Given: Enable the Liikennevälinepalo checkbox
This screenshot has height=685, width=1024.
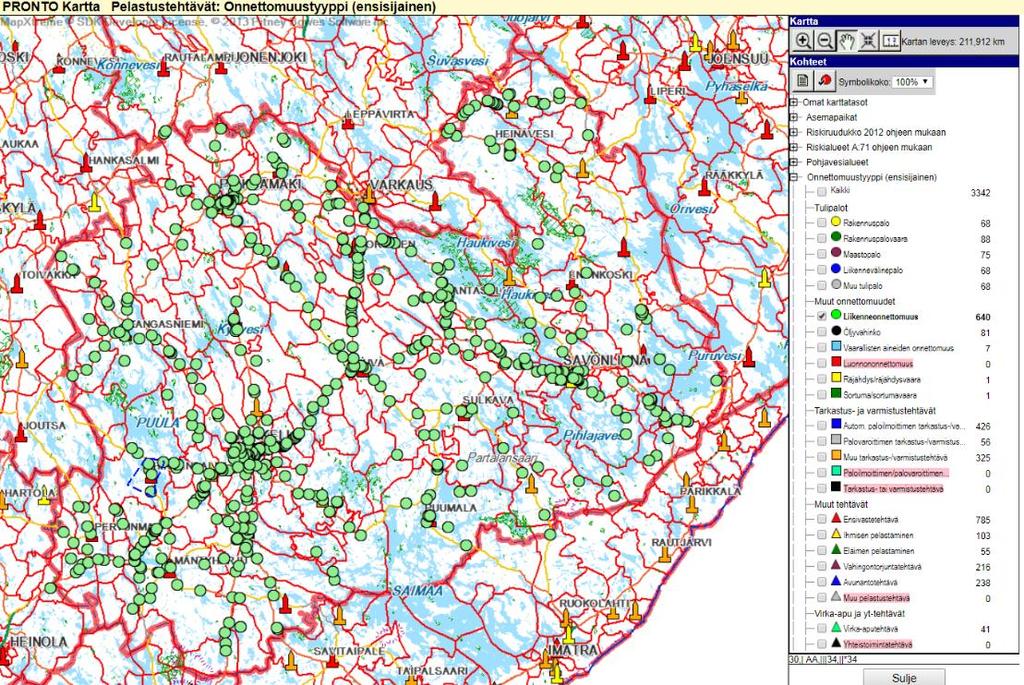Looking at the screenshot, I should point(822,270).
